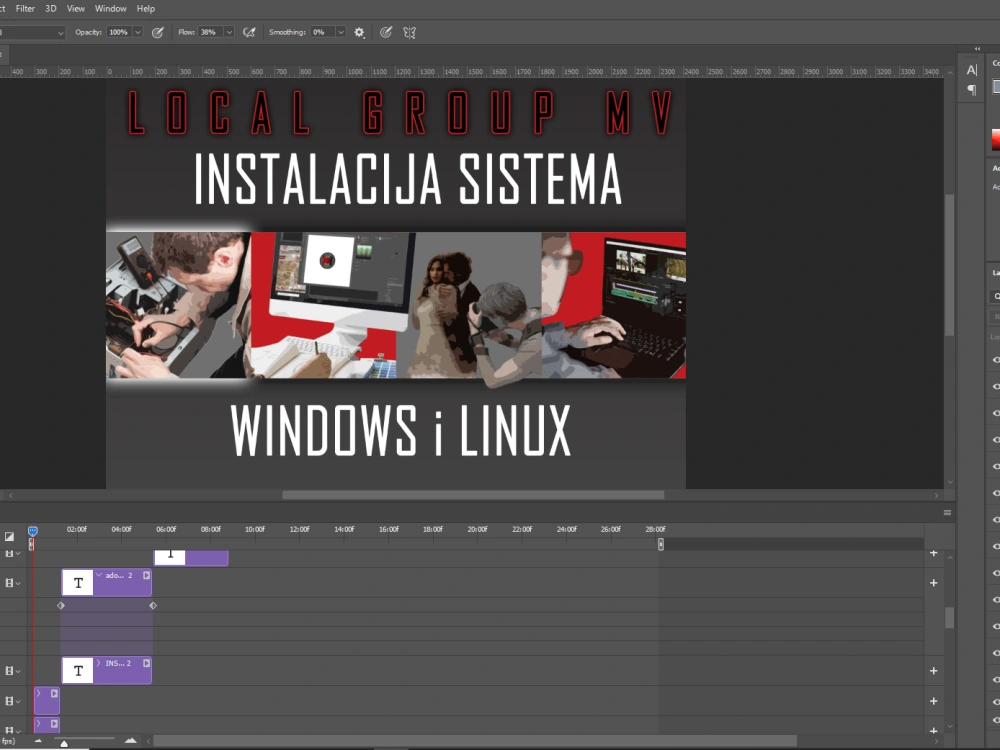The width and height of the screenshot is (1000, 750).
Task: Click the canvas horizontal scrollbar thumb
Action: click(x=473, y=495)
